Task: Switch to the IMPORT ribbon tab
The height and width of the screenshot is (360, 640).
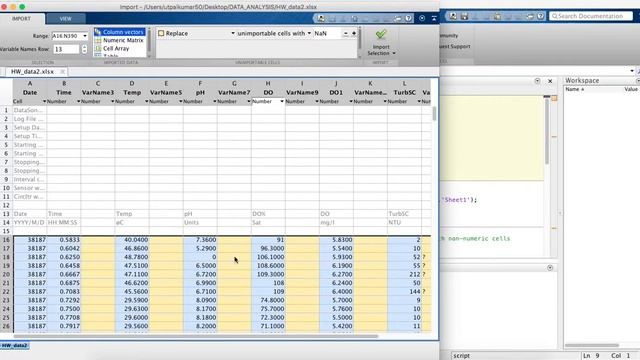Action: click(x=21, y=19)
